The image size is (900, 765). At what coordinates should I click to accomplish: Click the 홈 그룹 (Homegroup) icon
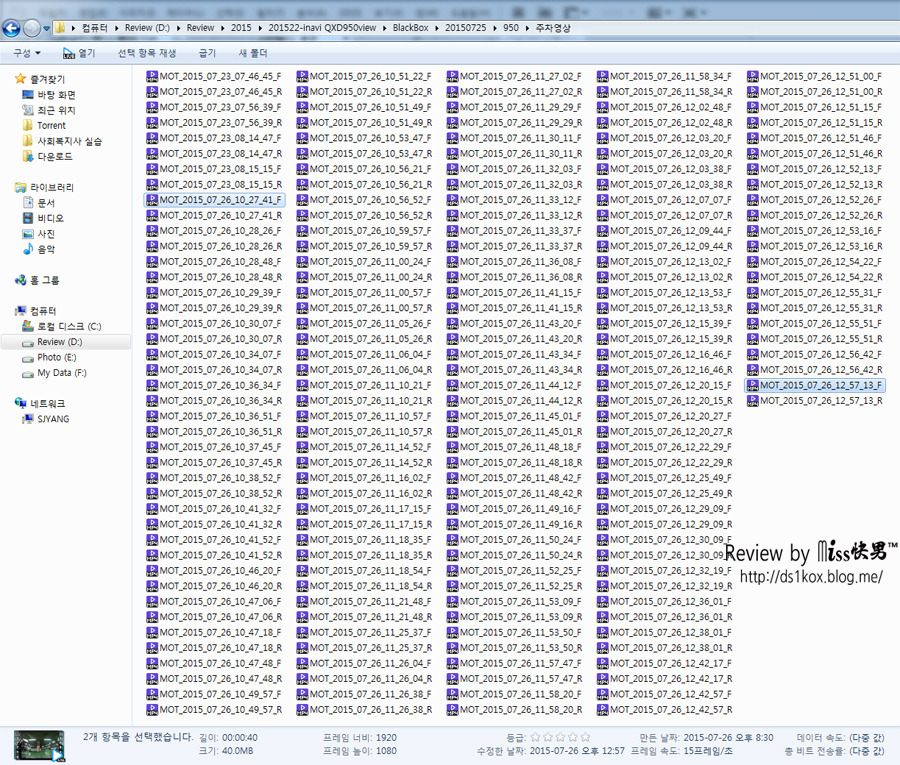(x=21, y=280)
